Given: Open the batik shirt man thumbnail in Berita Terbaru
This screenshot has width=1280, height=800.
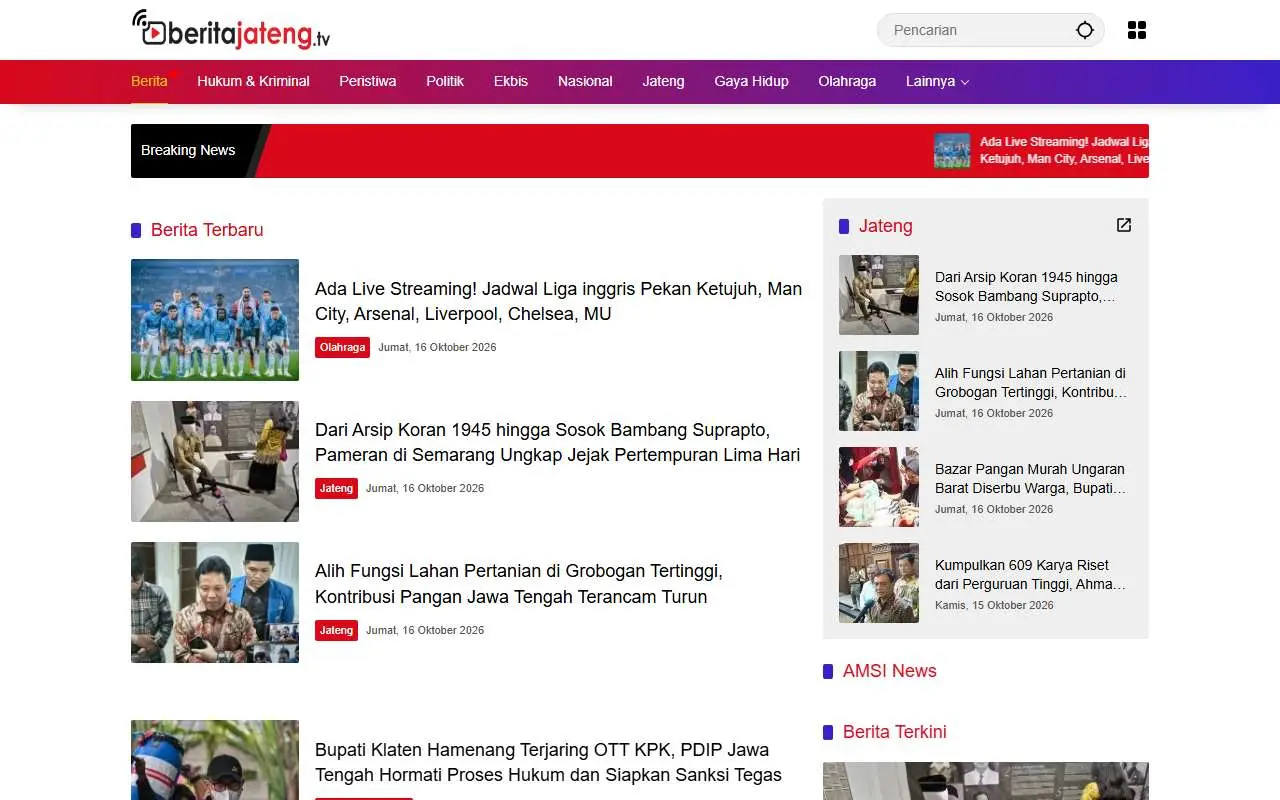Looking at the screenshot, I should pyautogui.click(x=215, y=602).
